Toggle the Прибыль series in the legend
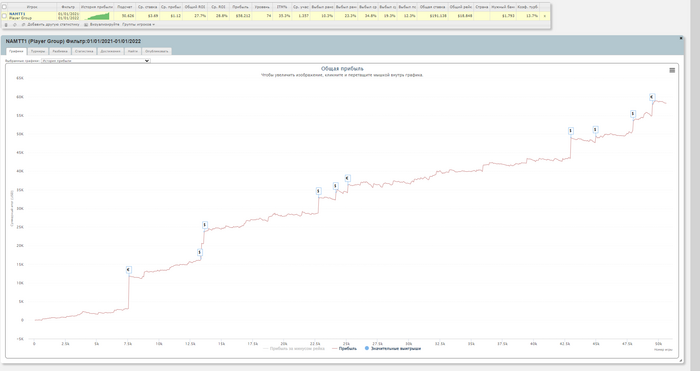 344,348
